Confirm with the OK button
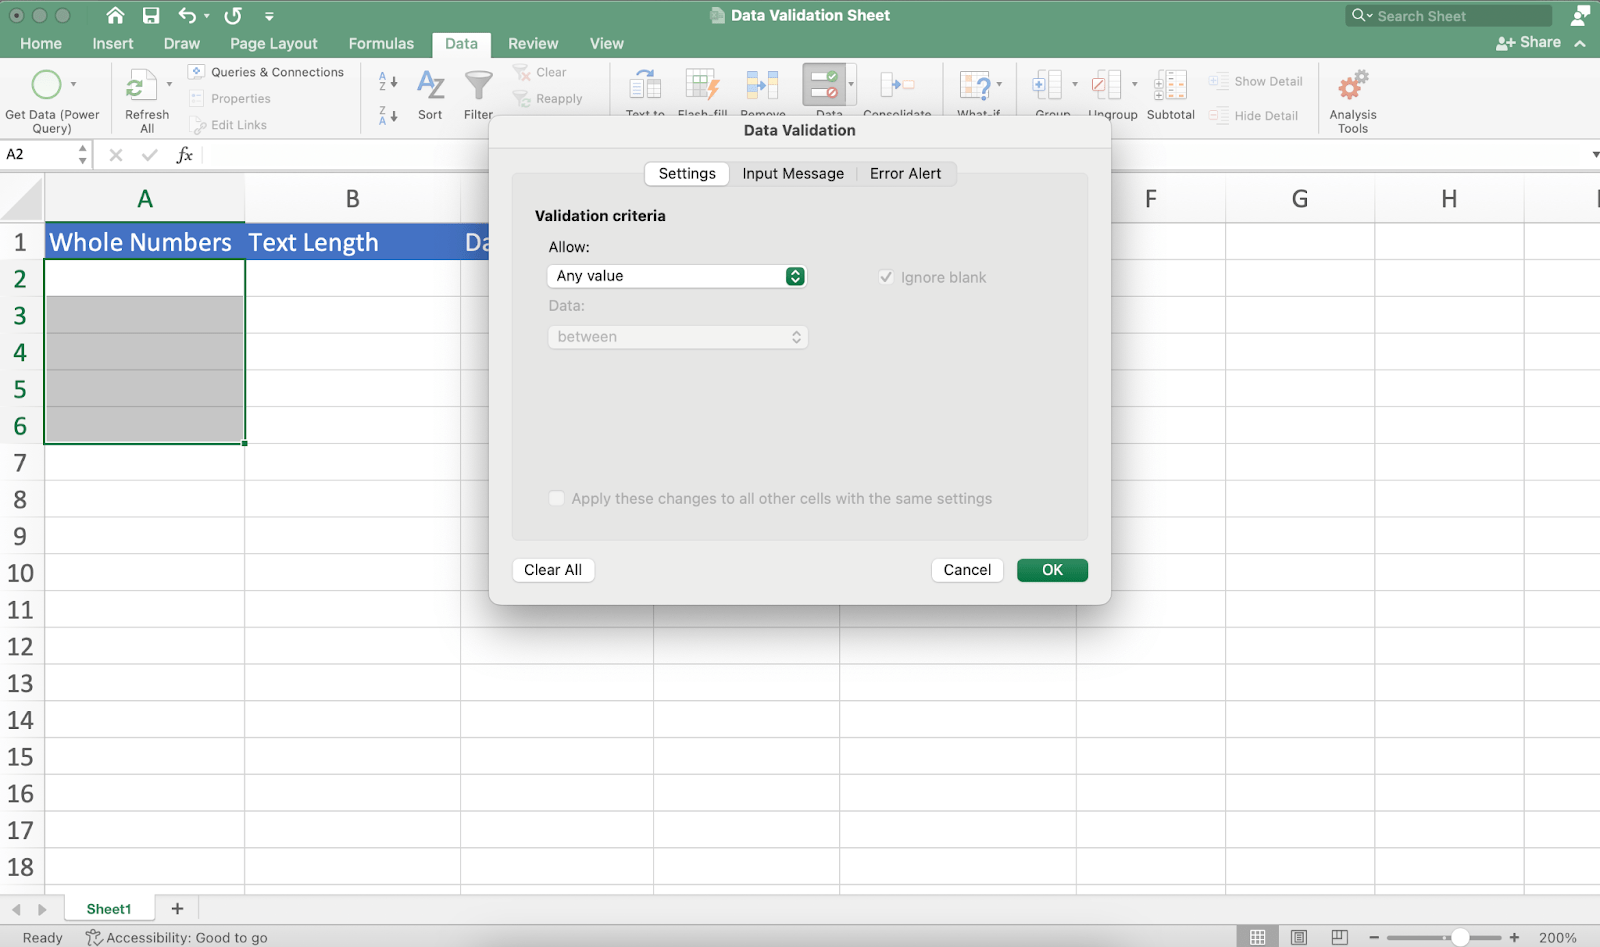This screenshot has width=1600, height=947. coord(1051,570)
